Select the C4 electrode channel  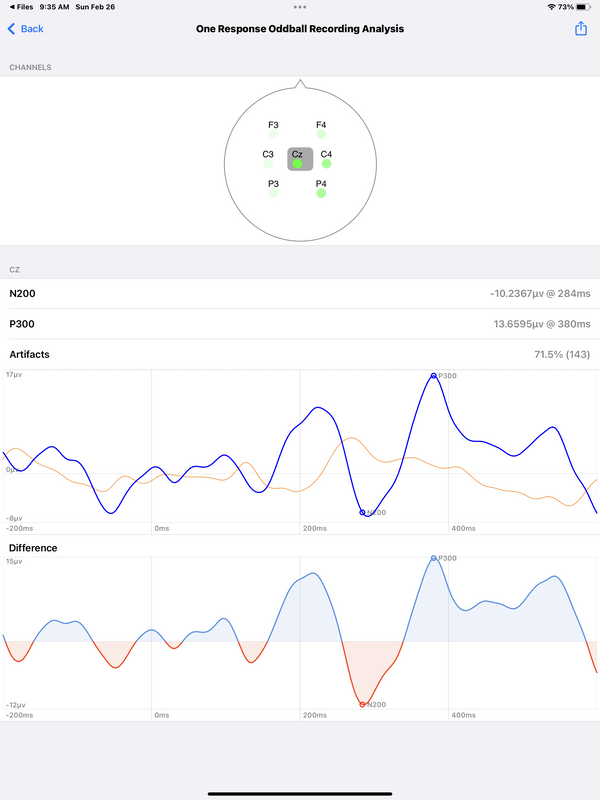(327, 159)
